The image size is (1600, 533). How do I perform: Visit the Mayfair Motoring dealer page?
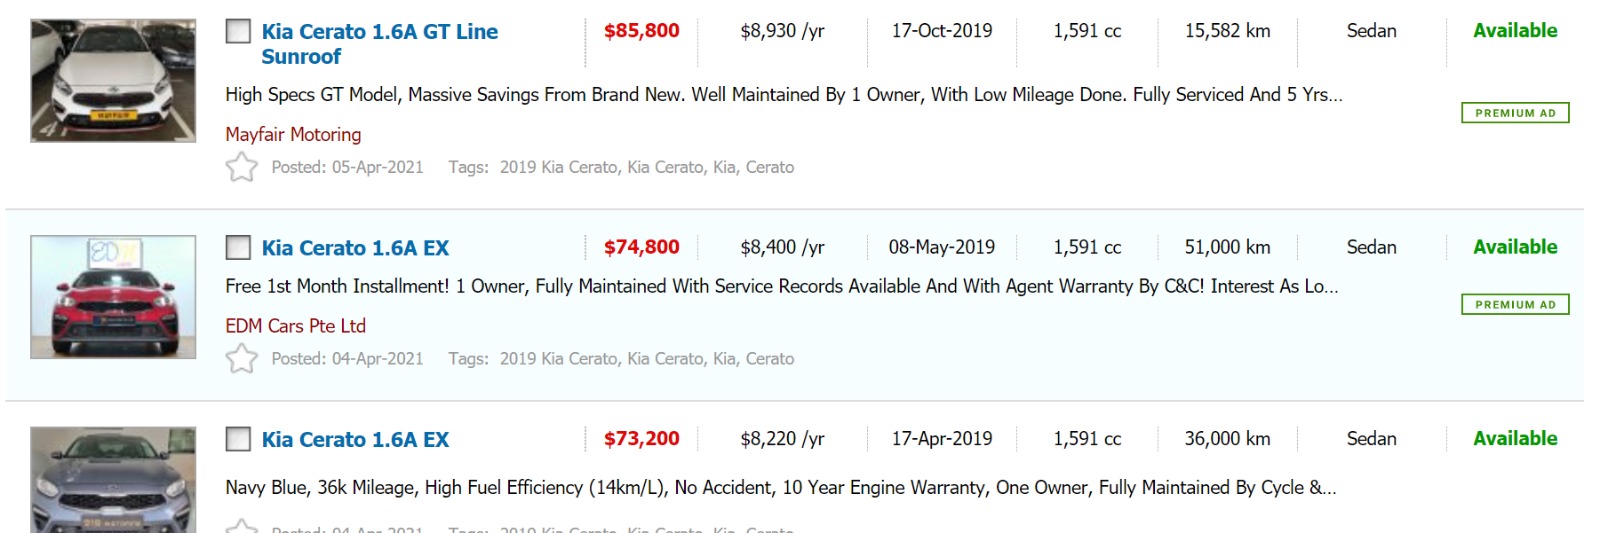293,134
